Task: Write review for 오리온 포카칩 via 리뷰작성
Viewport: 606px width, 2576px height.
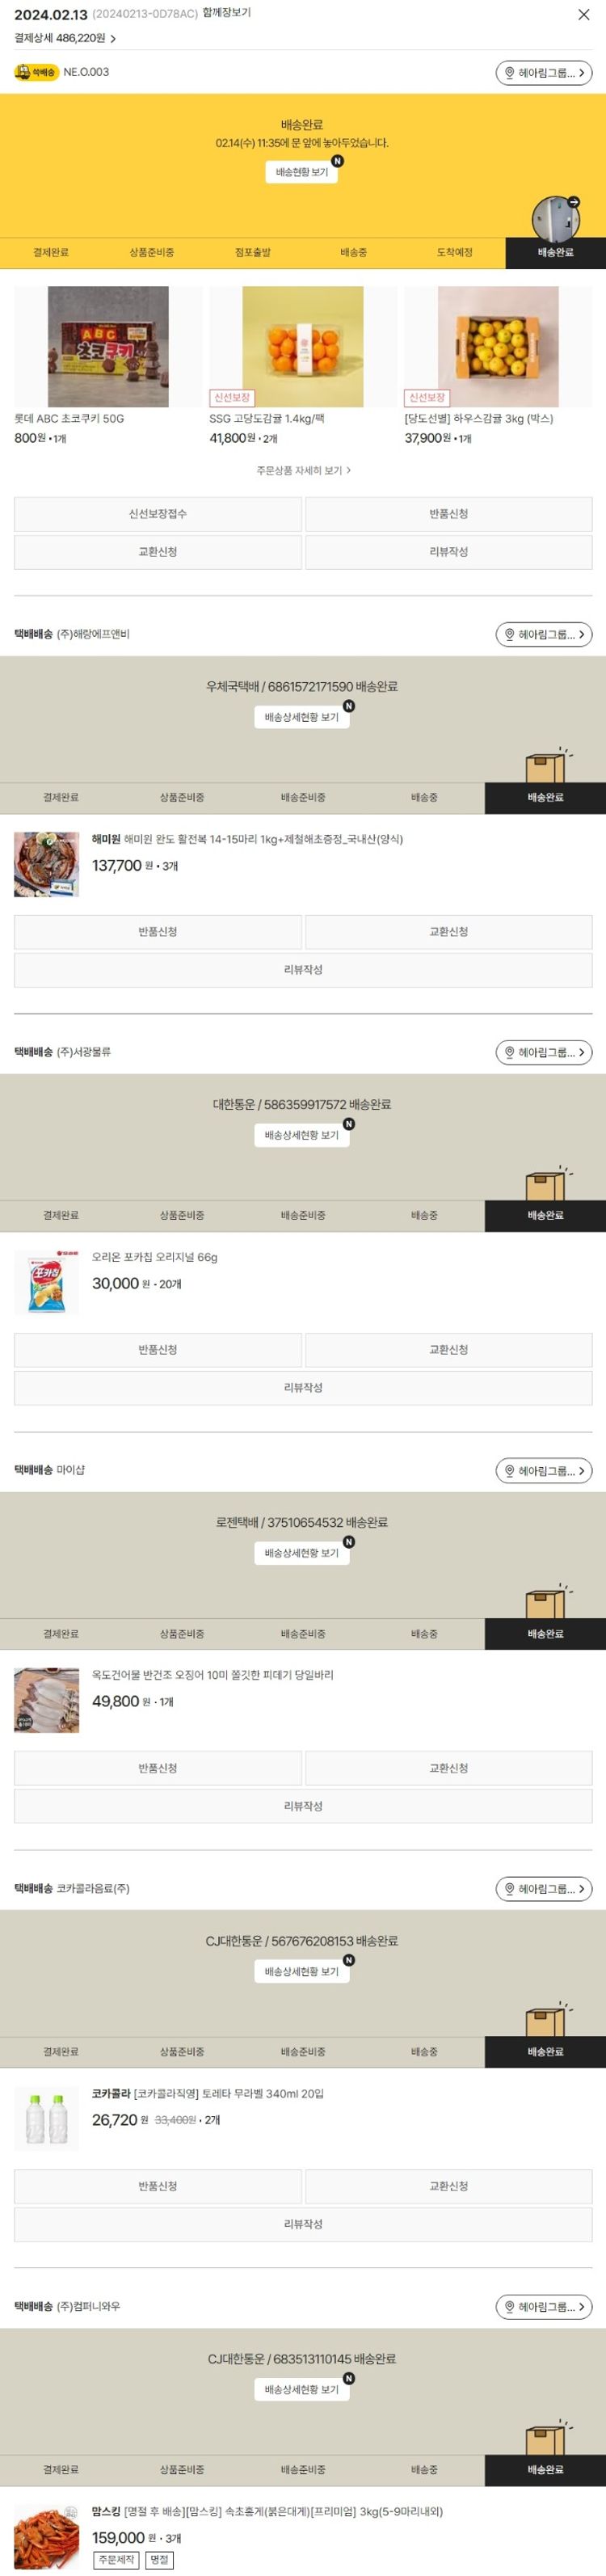Action: [x=303, y=1388]
